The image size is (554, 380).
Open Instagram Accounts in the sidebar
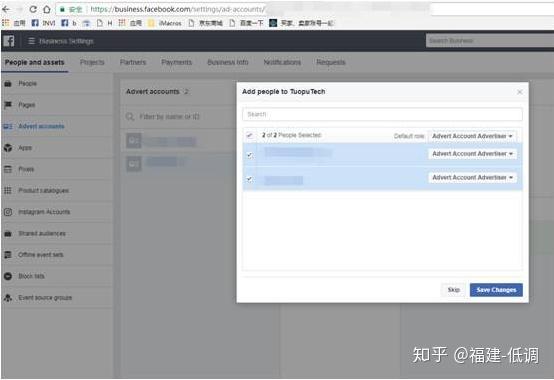(44, 212)
